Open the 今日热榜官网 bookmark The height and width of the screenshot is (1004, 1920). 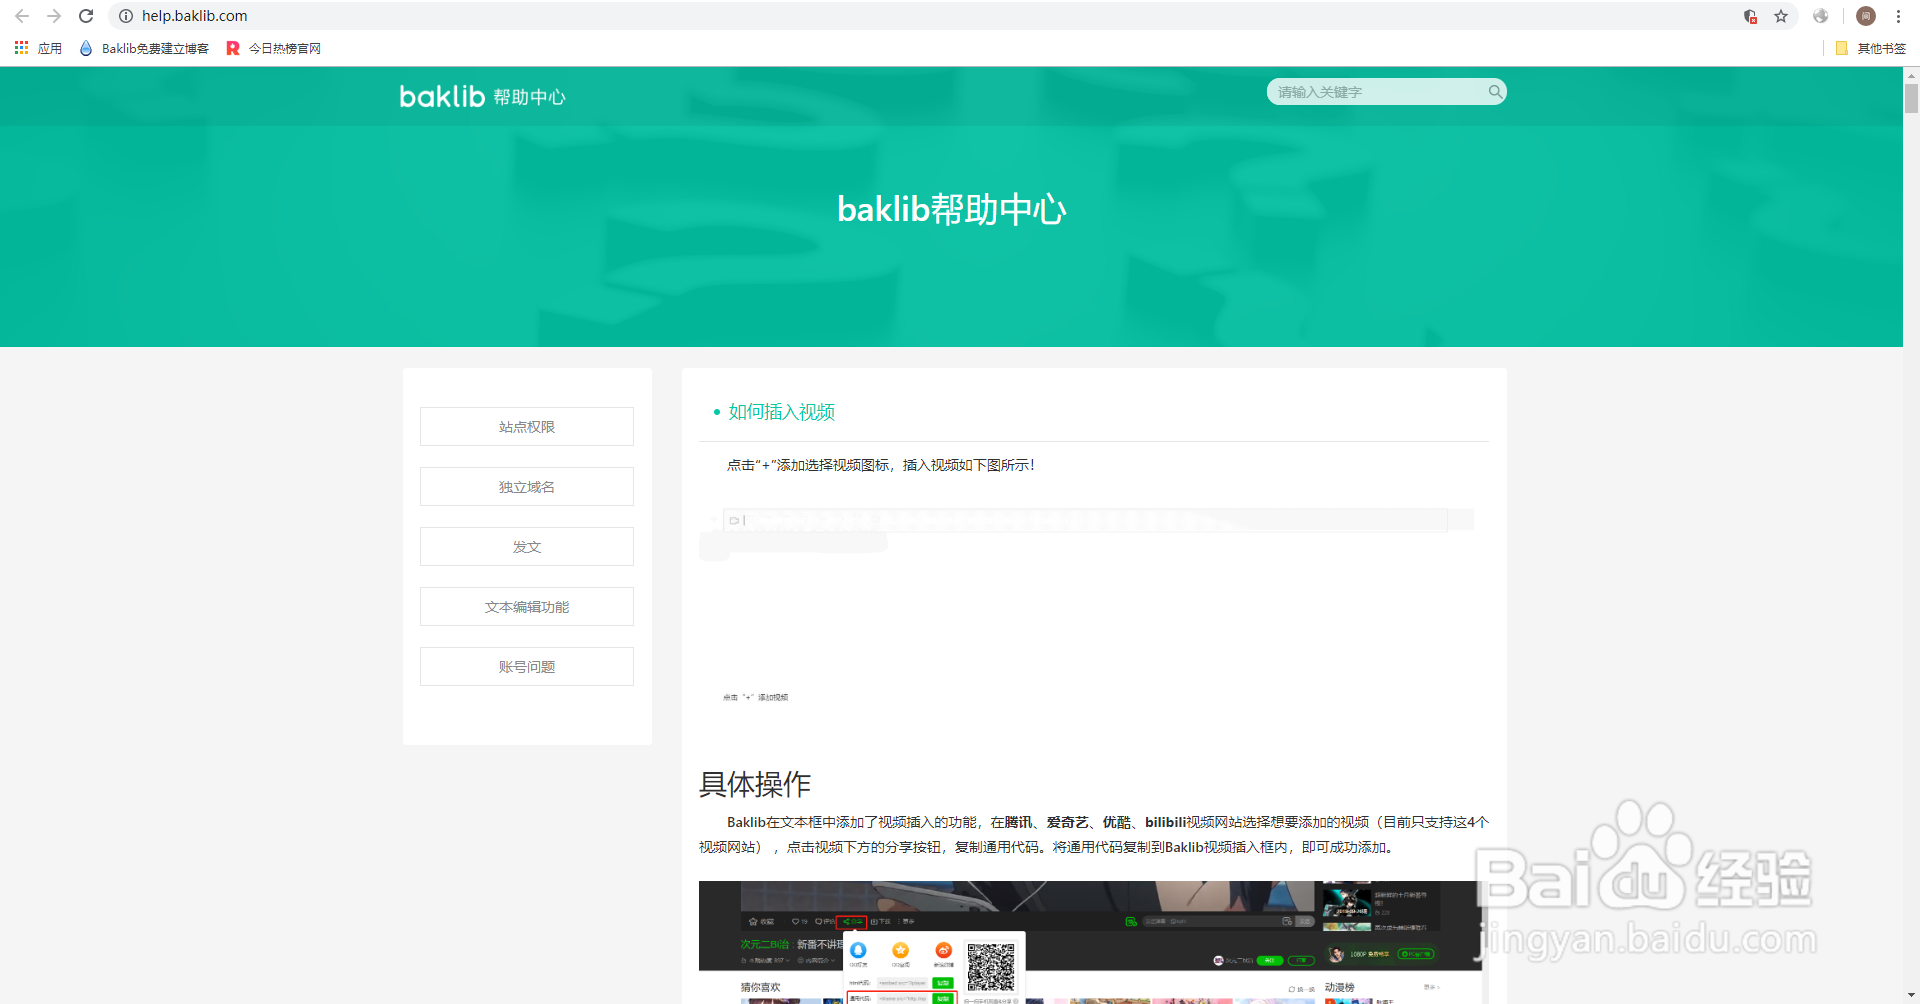click(x=283, y=47)
